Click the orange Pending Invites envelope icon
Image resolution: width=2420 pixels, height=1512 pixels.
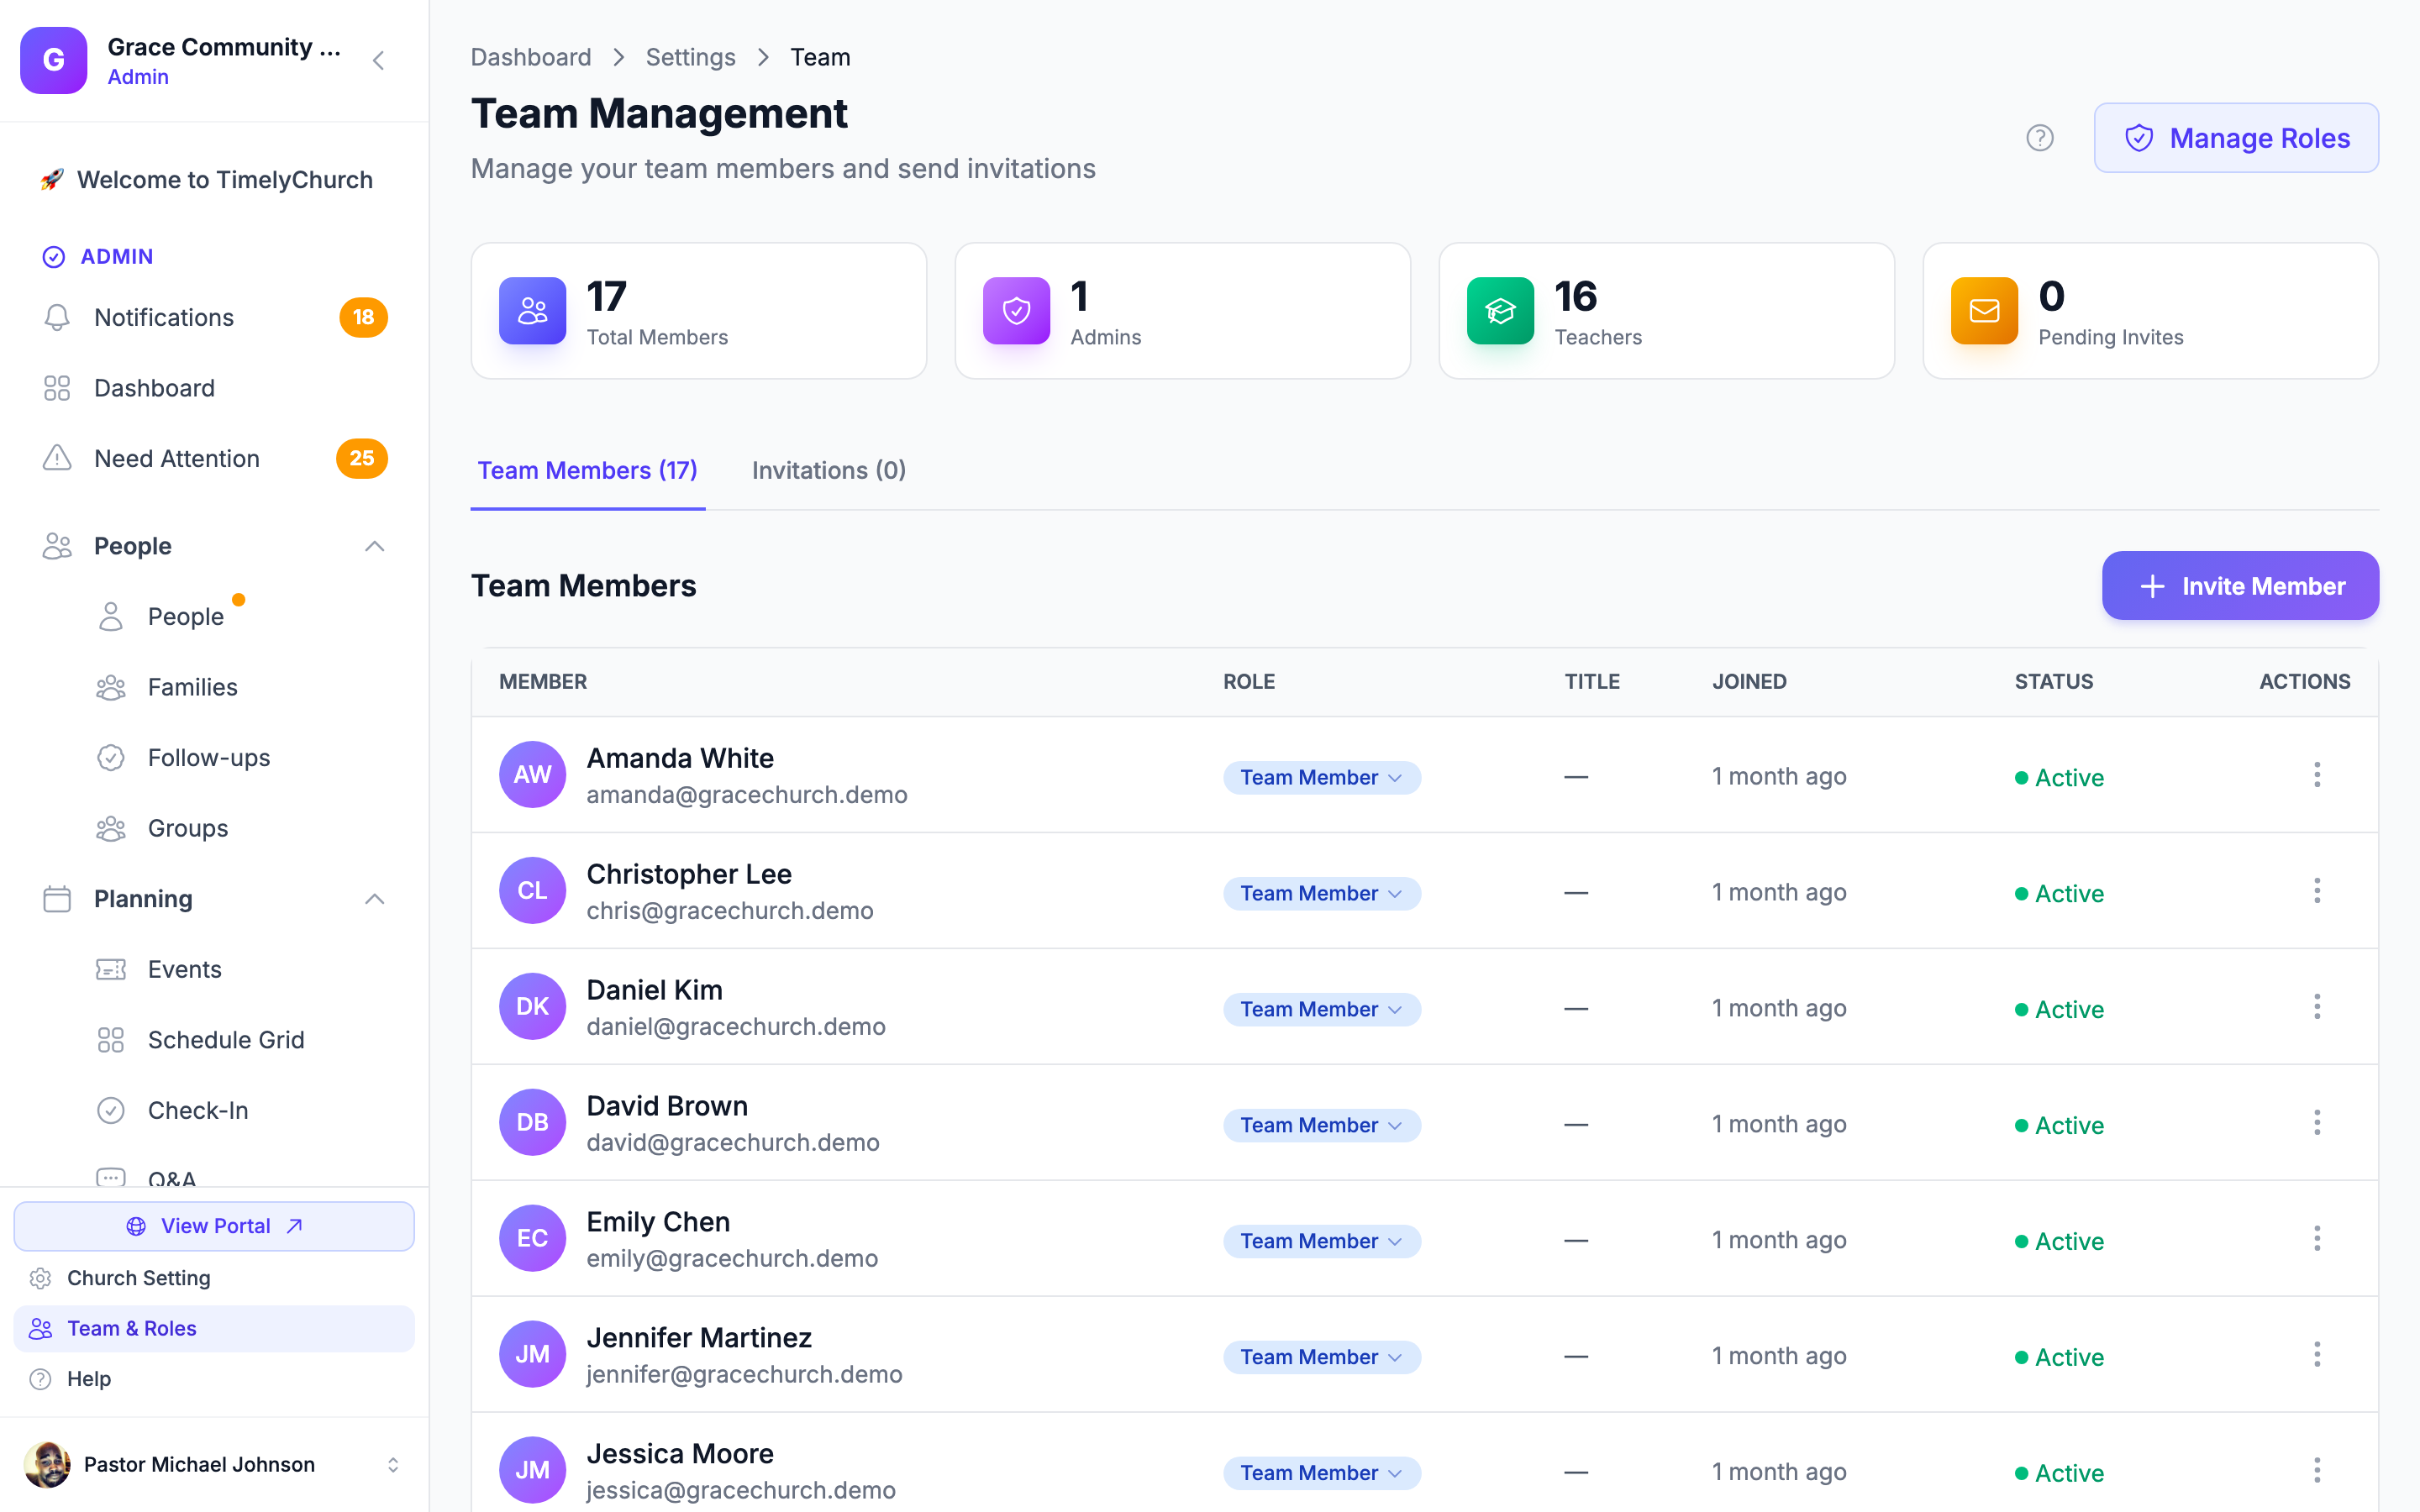click(1984, 311)
